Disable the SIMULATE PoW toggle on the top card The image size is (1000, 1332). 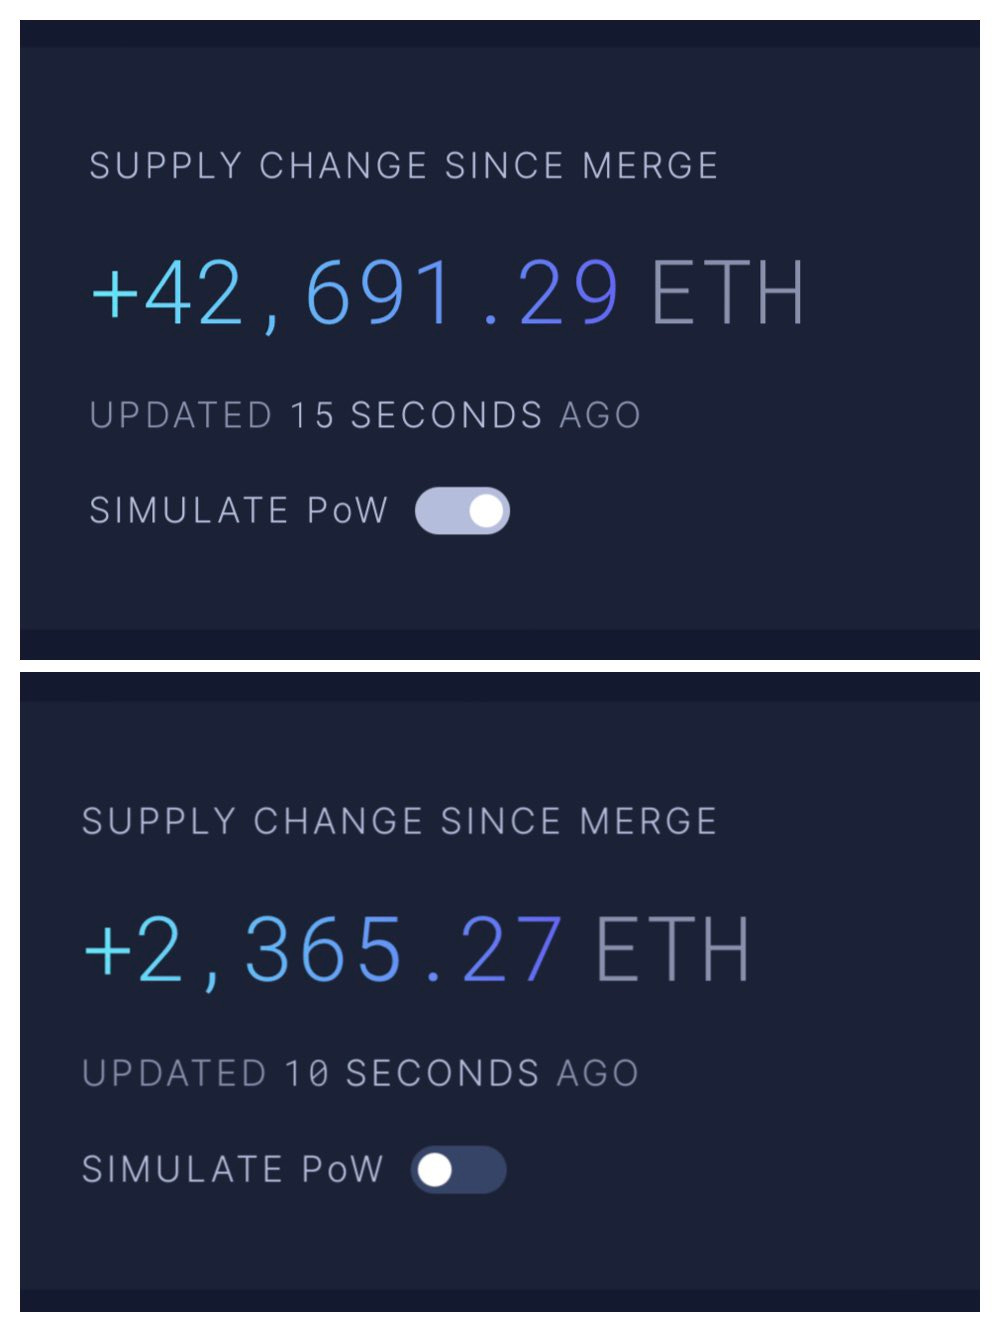pos(462,510)
